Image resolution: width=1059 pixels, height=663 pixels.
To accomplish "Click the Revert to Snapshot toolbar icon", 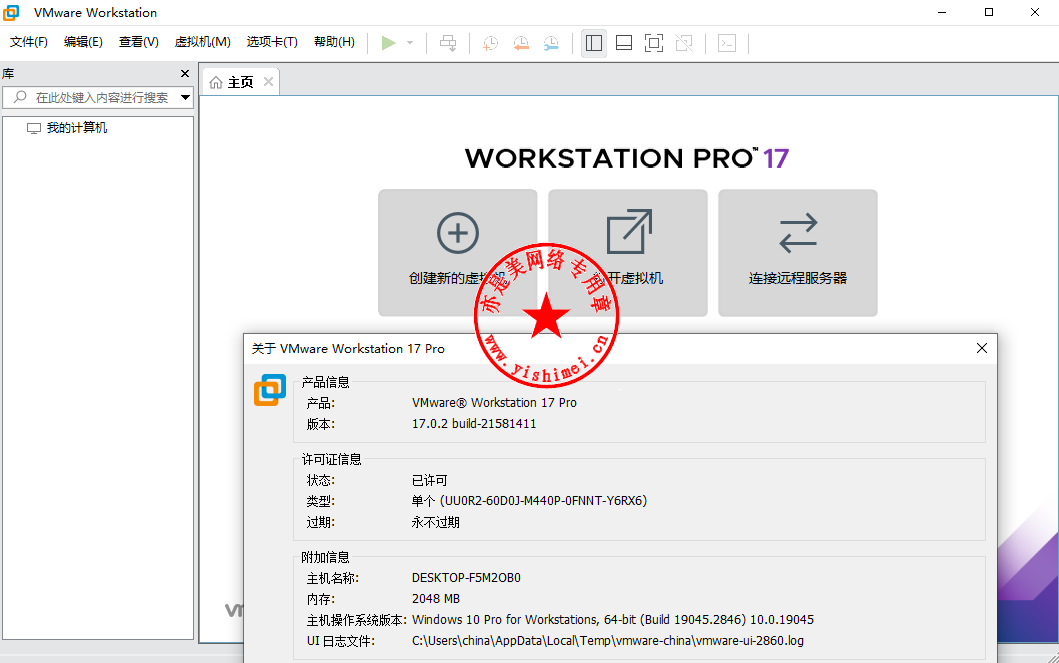I will (521, 43).
